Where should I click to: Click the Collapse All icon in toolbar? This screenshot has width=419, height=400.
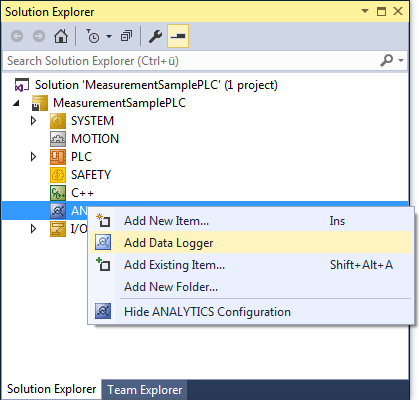[126, 36]
